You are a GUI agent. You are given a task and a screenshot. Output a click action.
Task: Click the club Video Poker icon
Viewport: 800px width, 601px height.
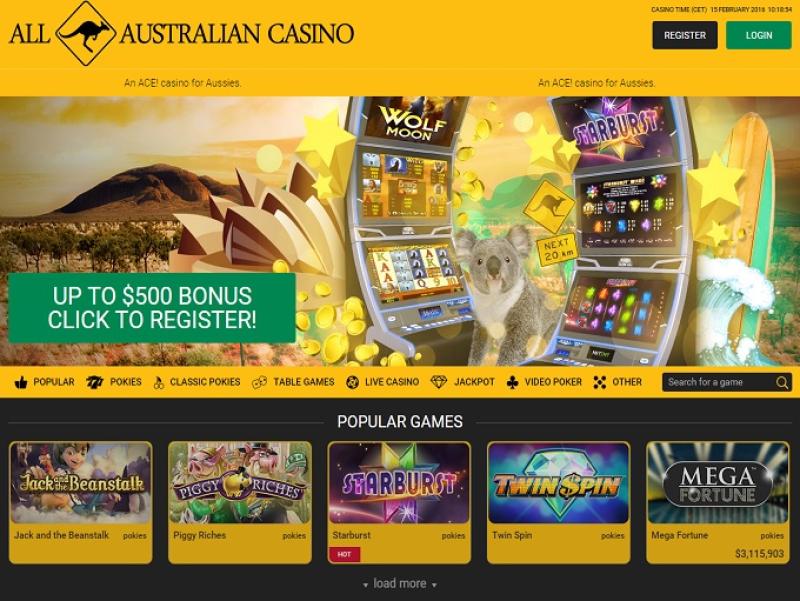pyautogui.click(x=512, y=382)
